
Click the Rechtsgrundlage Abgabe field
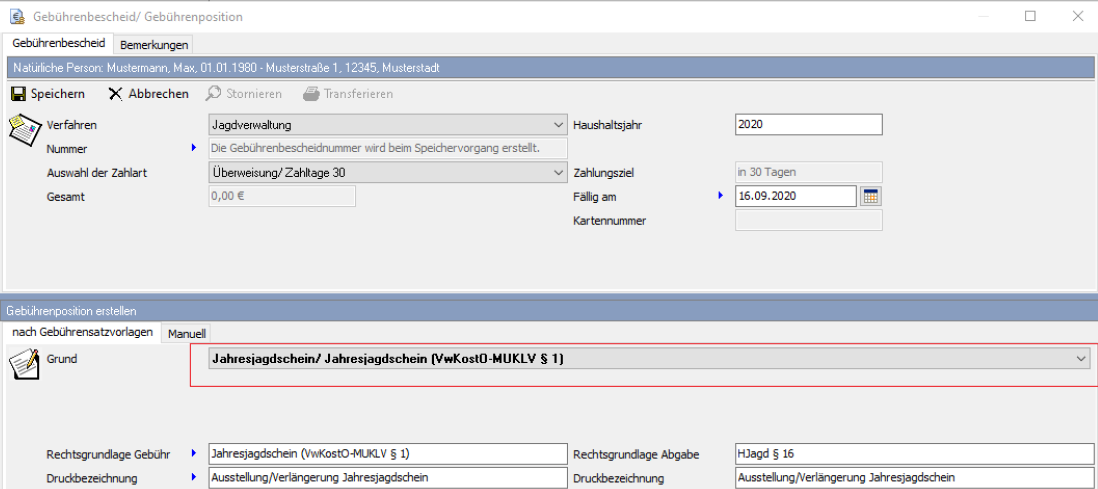(x=913, y=454)
